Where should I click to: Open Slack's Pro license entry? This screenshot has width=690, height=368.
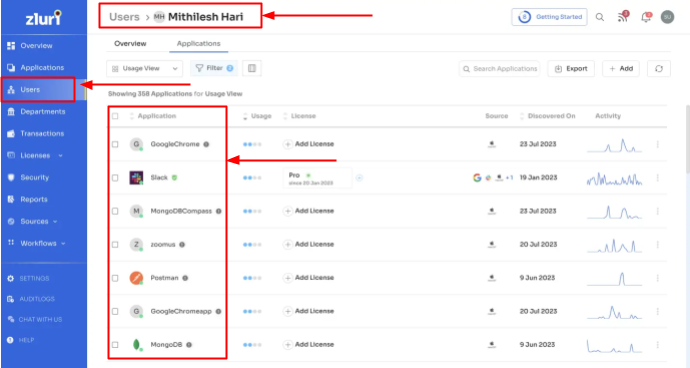(317, 178)
